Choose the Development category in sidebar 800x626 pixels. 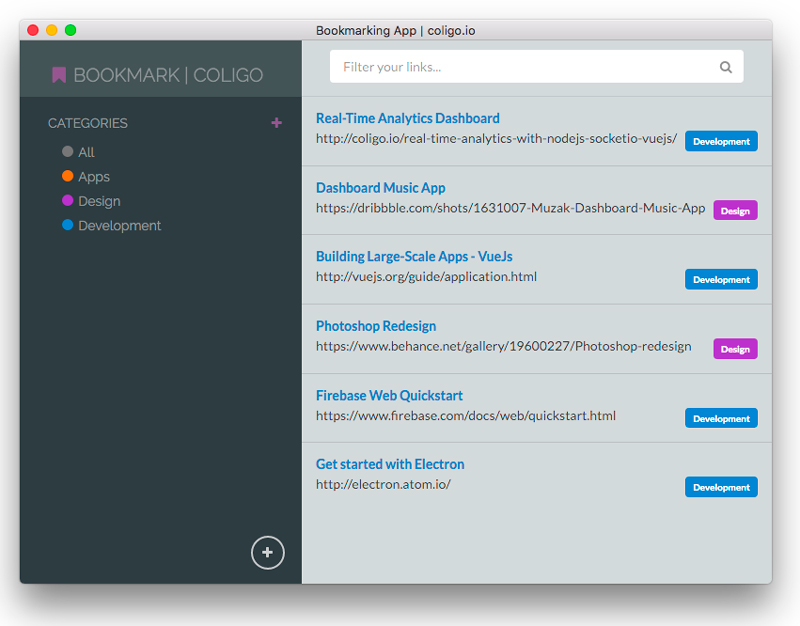pyautogui.click(x=119, y=226)
